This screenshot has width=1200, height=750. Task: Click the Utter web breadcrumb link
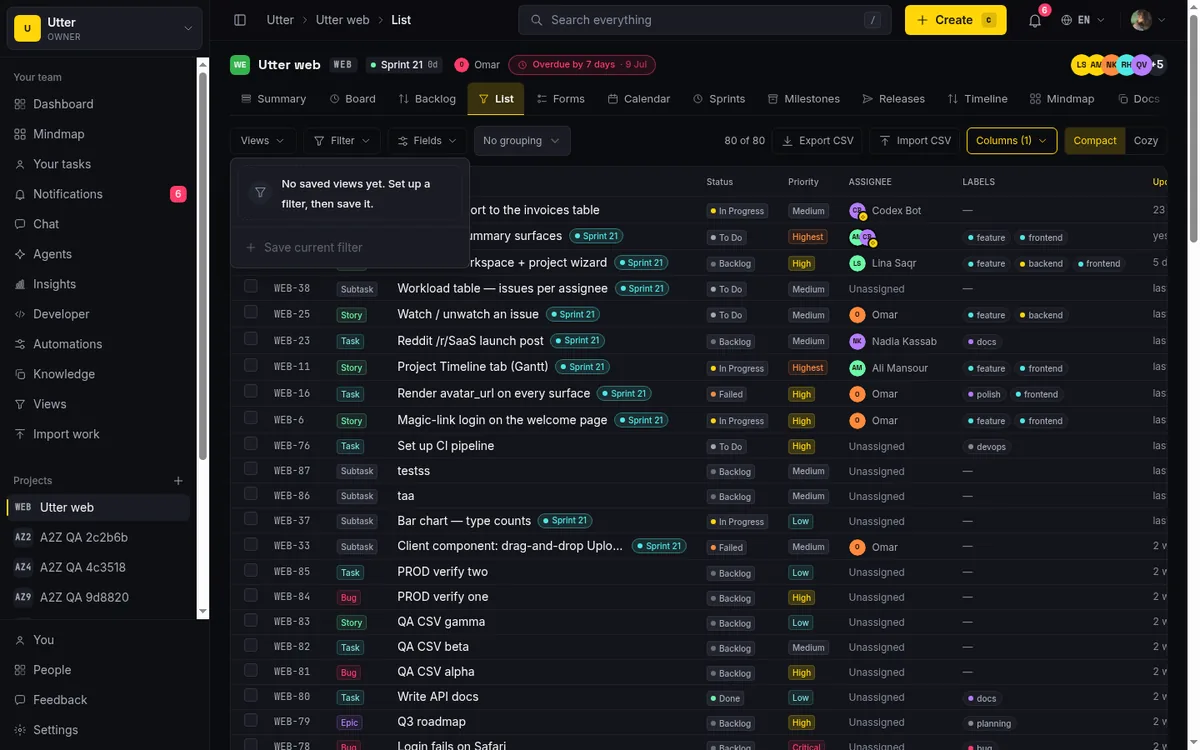(x=342, y=20)
